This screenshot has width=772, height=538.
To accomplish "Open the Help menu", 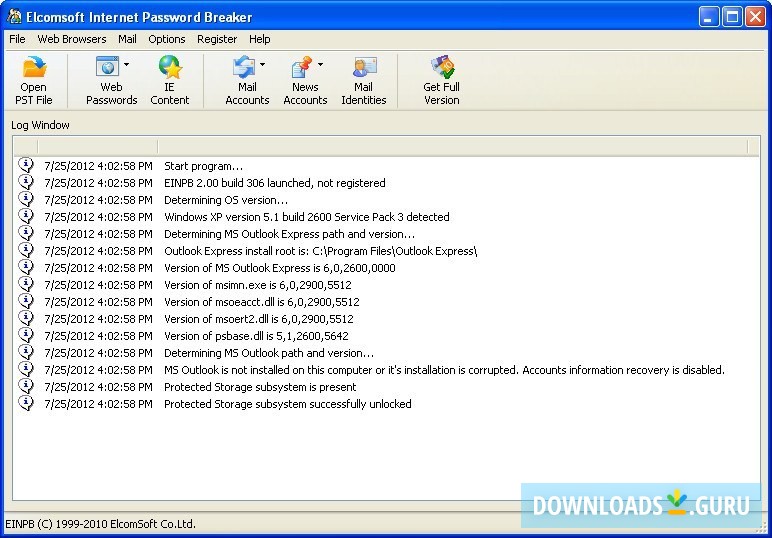I will pos(259,39).
